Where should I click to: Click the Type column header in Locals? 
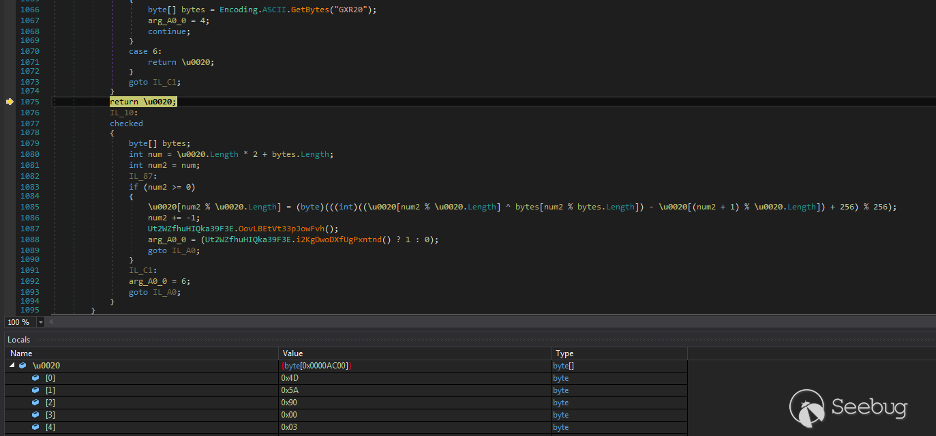click(565, 353)
